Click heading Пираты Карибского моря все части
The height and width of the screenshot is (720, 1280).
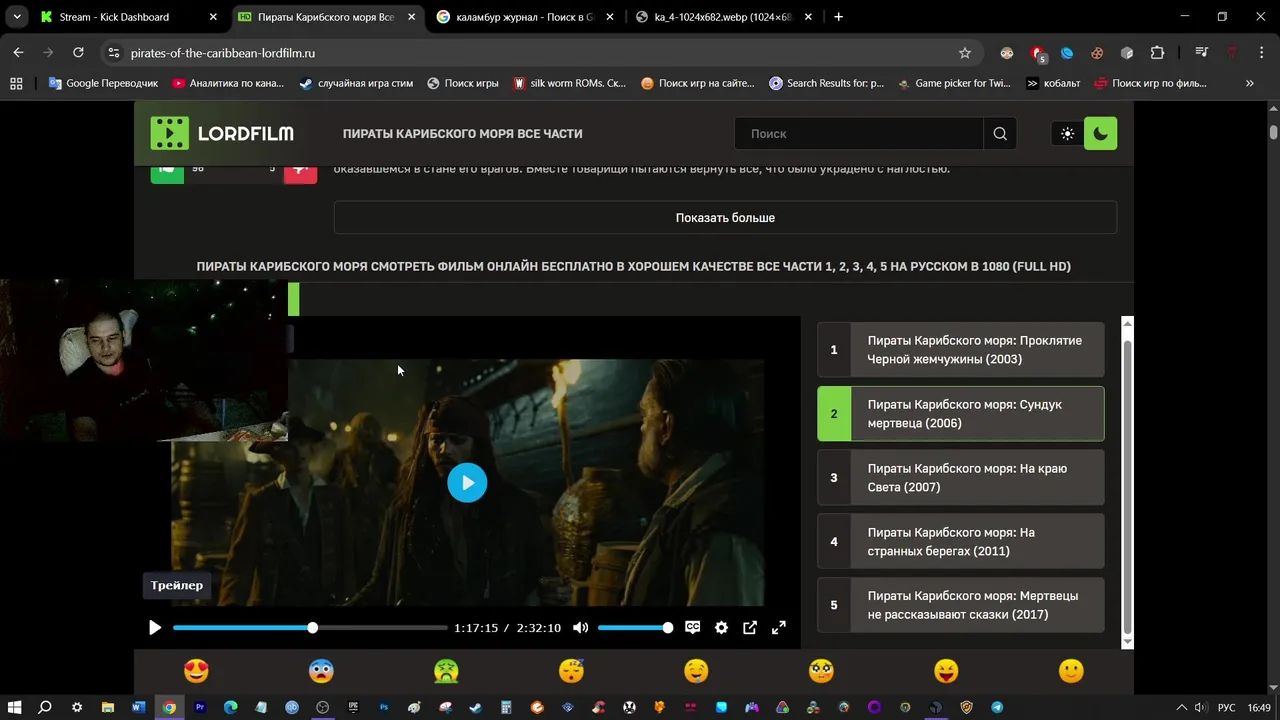pyautogui.click(x=463, y=134)
